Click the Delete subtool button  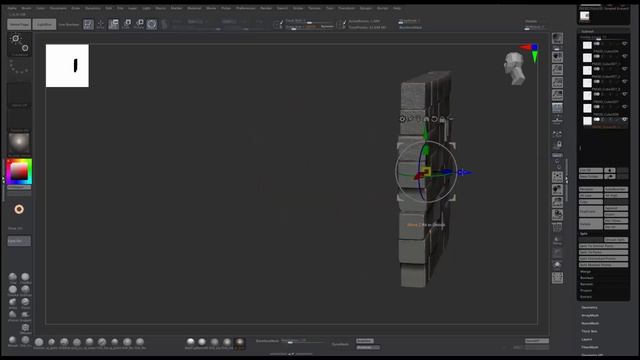591,224
